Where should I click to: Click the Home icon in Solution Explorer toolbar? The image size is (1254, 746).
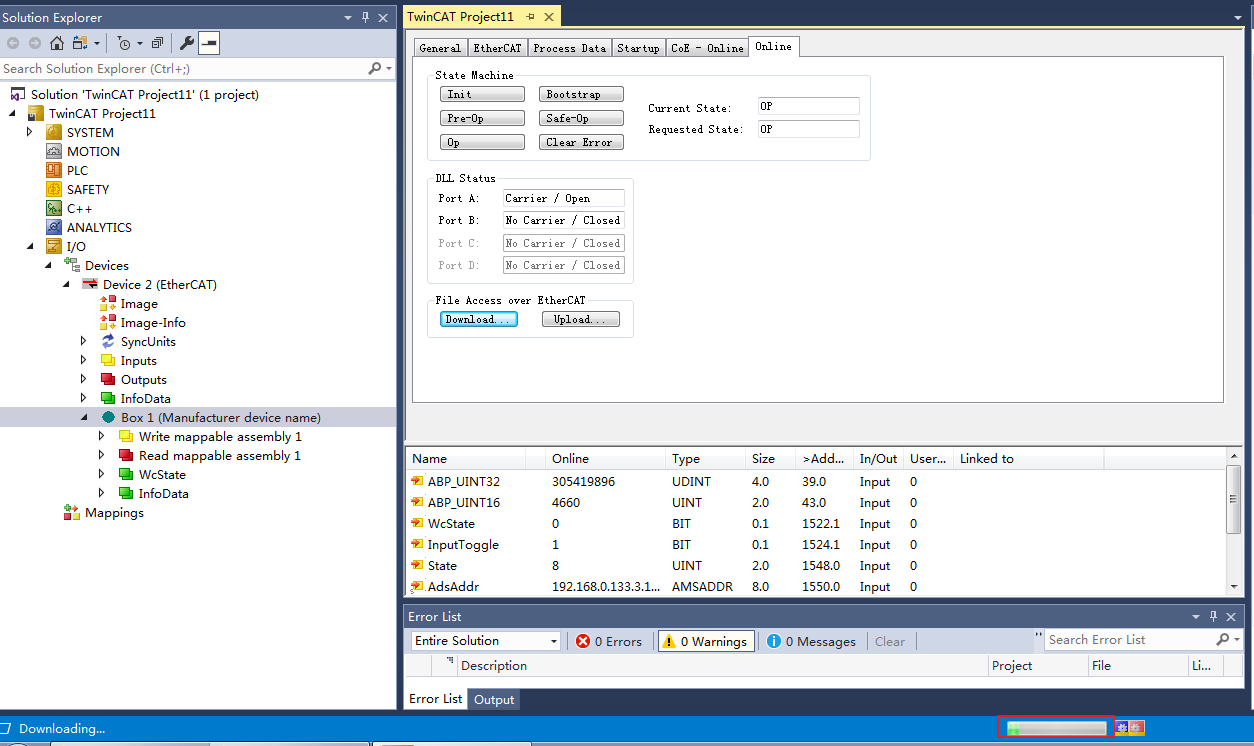pyautogui.click(x=56, y=43)
